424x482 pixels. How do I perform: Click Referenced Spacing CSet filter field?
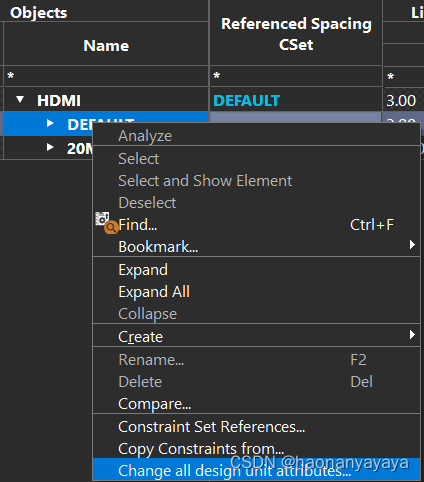[296, 76]
